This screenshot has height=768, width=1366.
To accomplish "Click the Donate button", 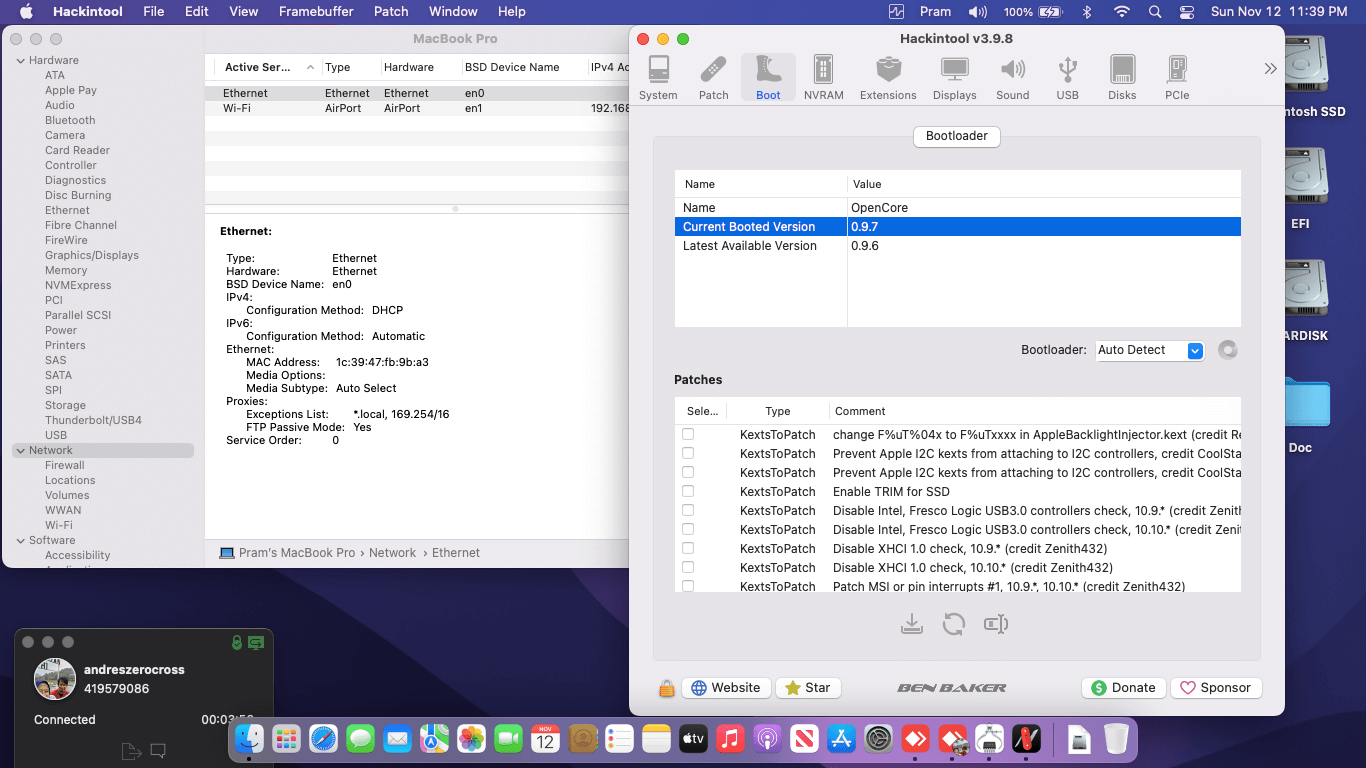I will pos(1123,688).
